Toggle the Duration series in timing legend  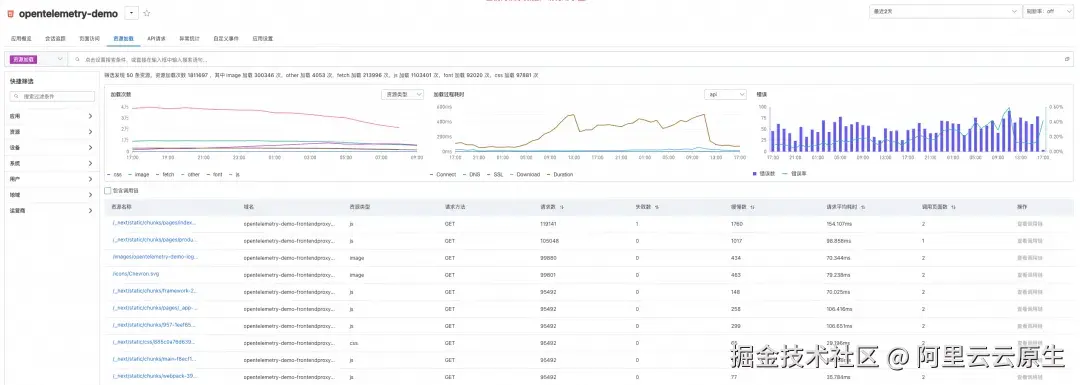coord(559,174)
